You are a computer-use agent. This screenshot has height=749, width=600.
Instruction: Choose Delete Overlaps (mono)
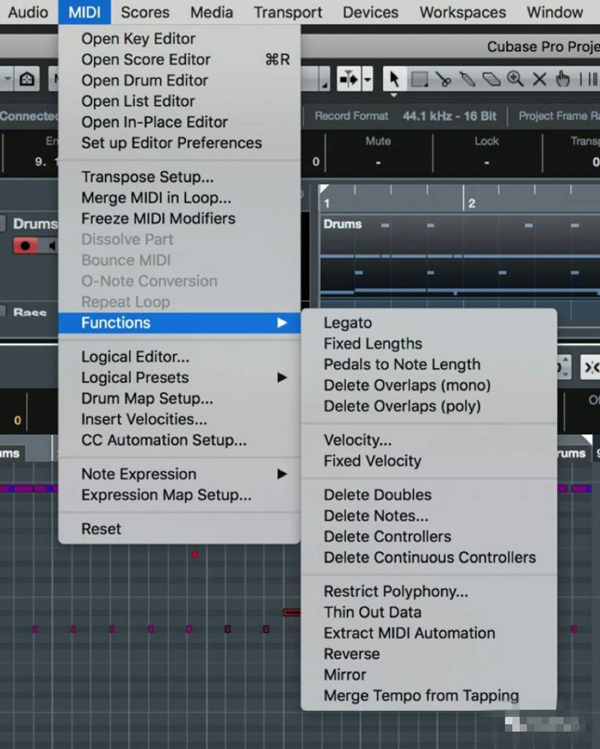[x=429, y=385]
